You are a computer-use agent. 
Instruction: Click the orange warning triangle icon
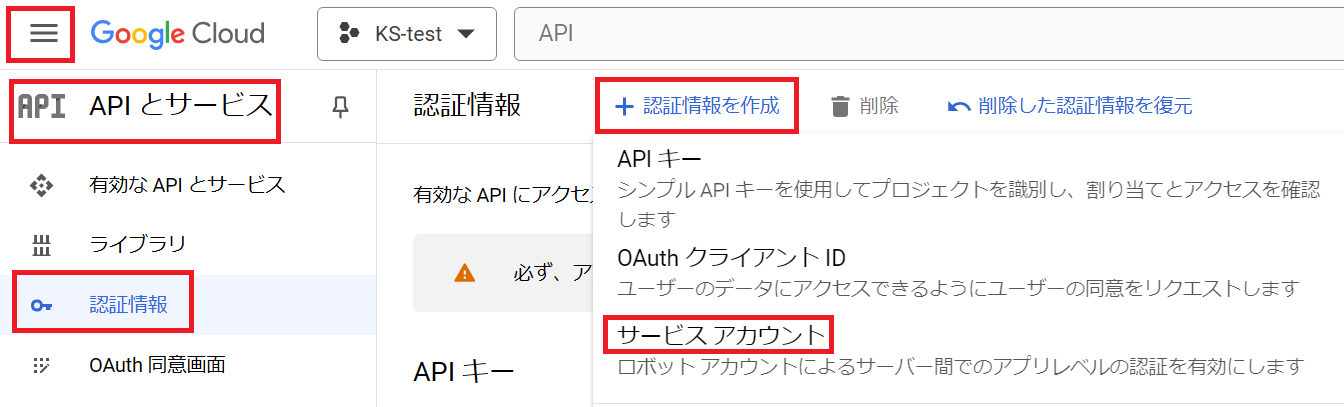[464, 273]
